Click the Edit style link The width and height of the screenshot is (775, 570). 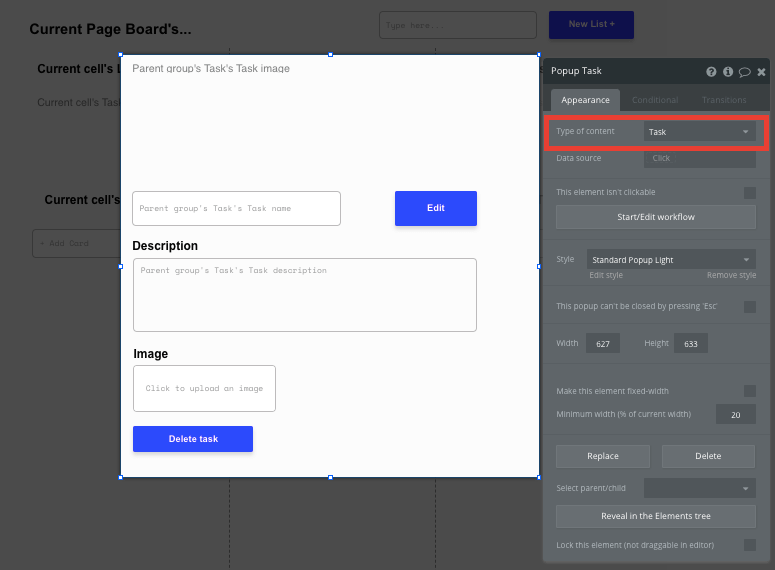point(605,275)
